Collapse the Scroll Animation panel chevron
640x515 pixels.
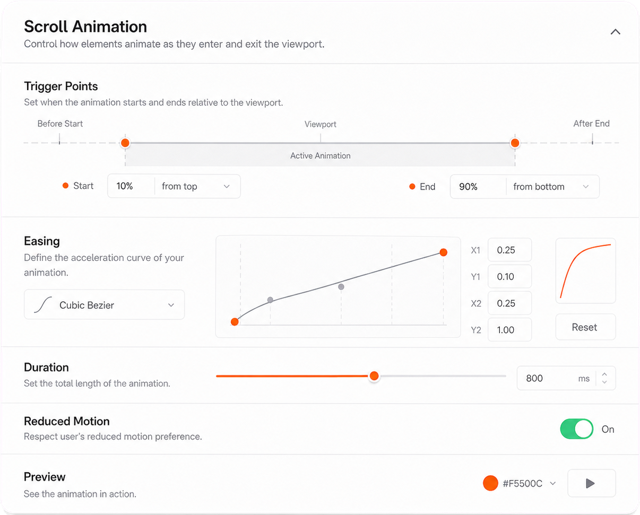pos(615,32)
